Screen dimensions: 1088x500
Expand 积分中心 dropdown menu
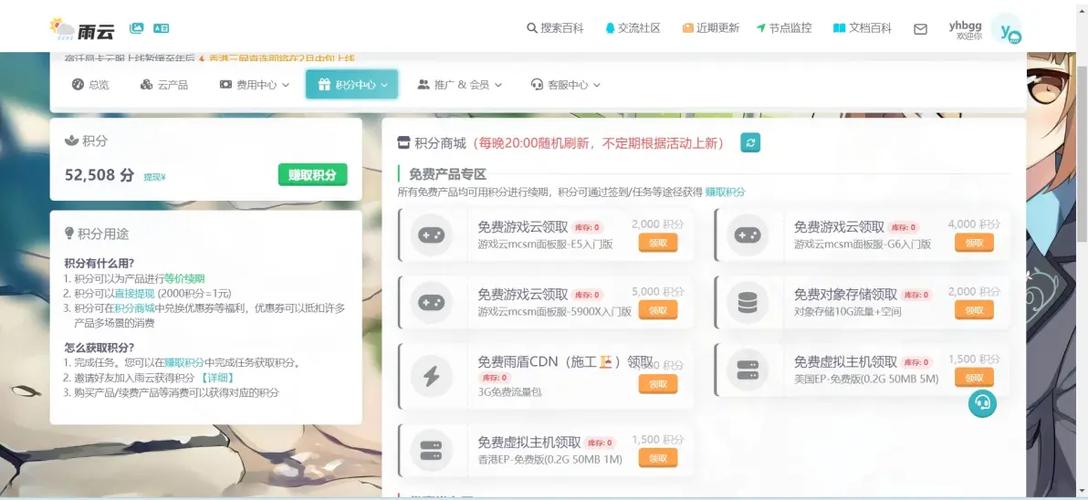(352, 85)
